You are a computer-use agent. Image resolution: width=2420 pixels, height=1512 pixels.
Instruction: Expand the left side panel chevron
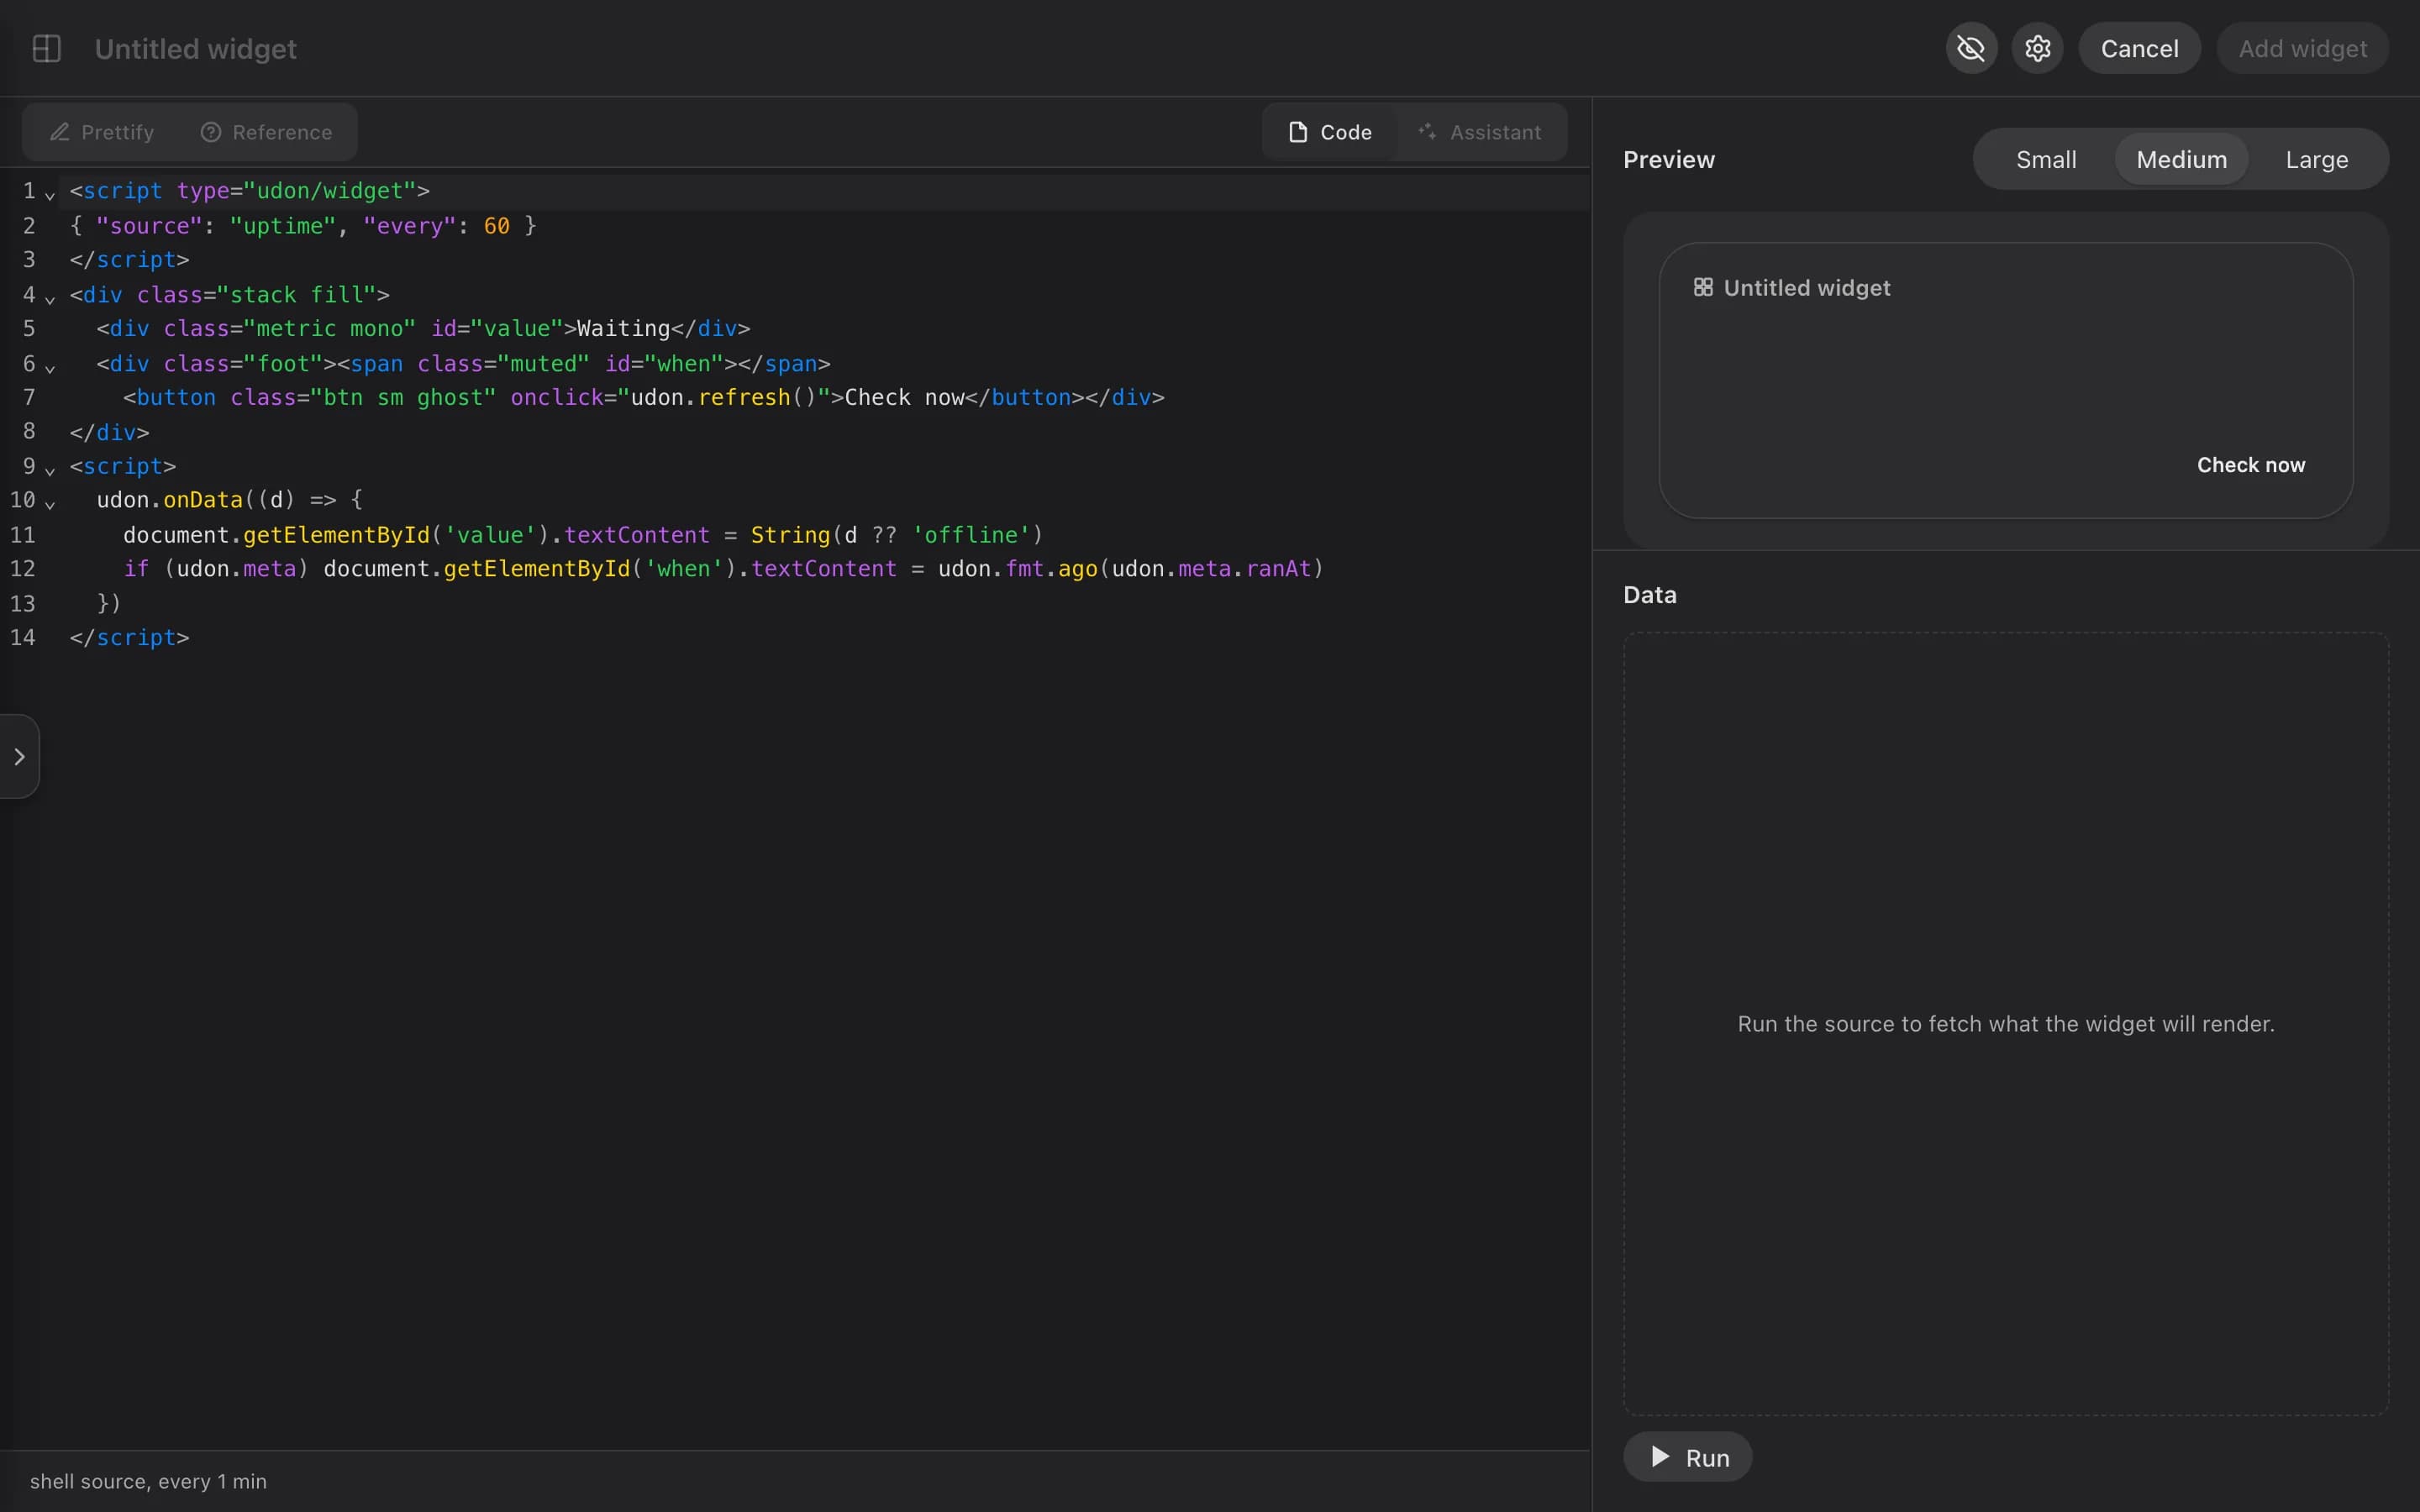[x=19, y=756]
